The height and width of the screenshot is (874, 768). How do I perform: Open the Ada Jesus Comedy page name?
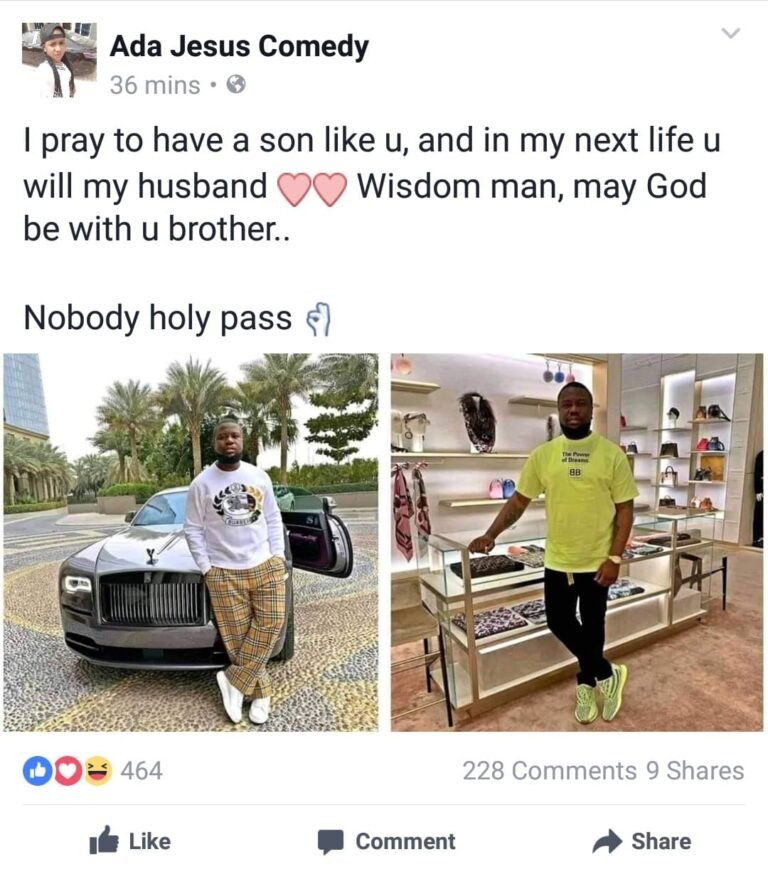point(239,46)
